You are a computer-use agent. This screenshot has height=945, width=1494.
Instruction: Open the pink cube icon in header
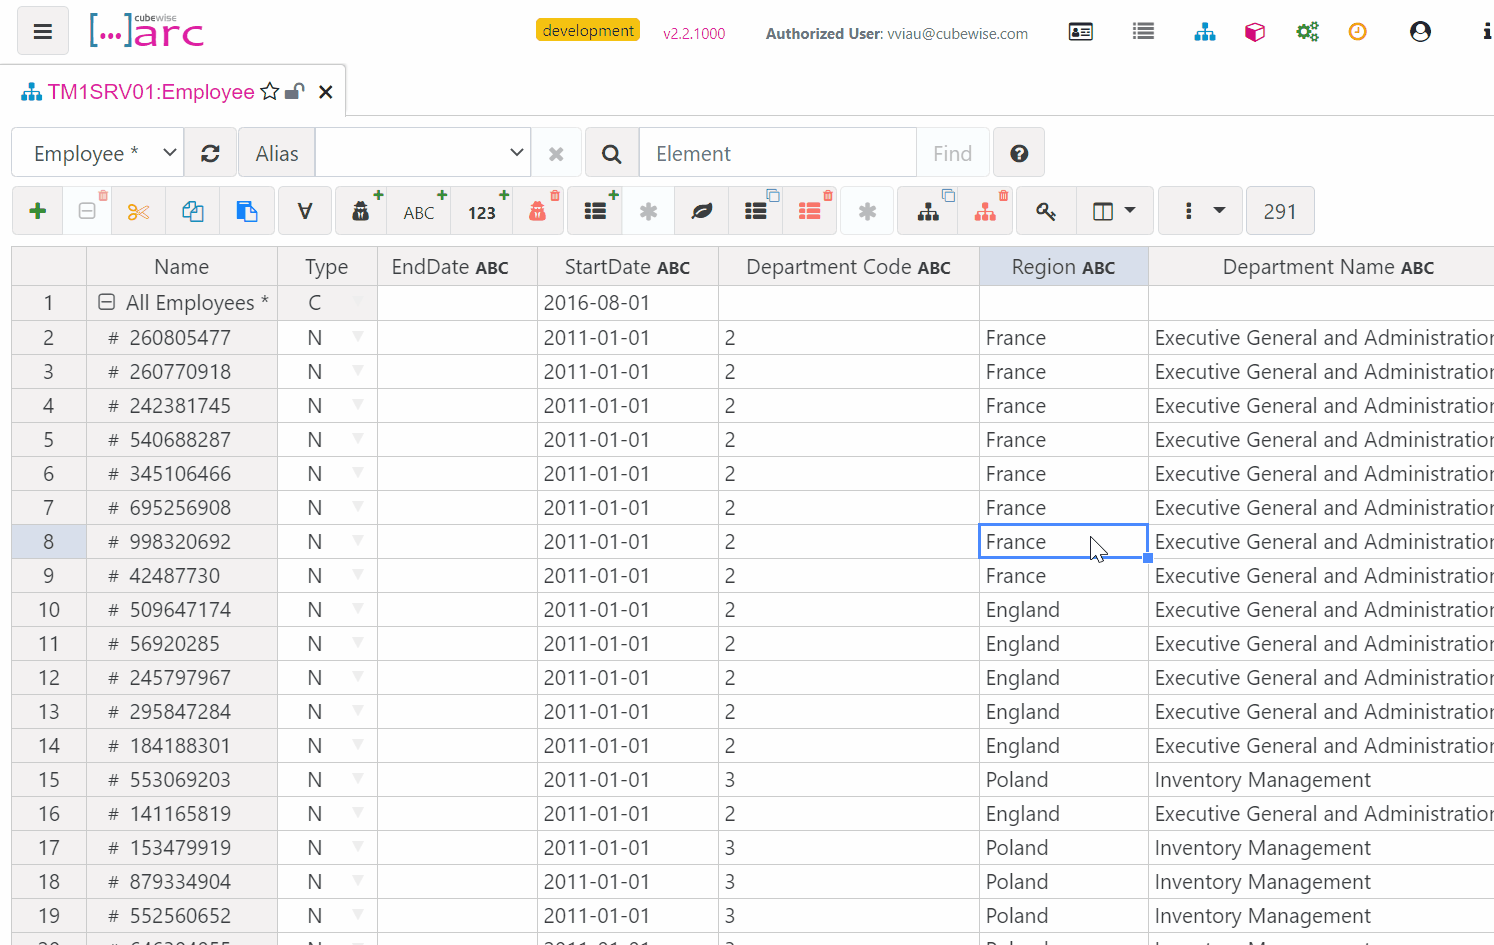point(1254,32)
